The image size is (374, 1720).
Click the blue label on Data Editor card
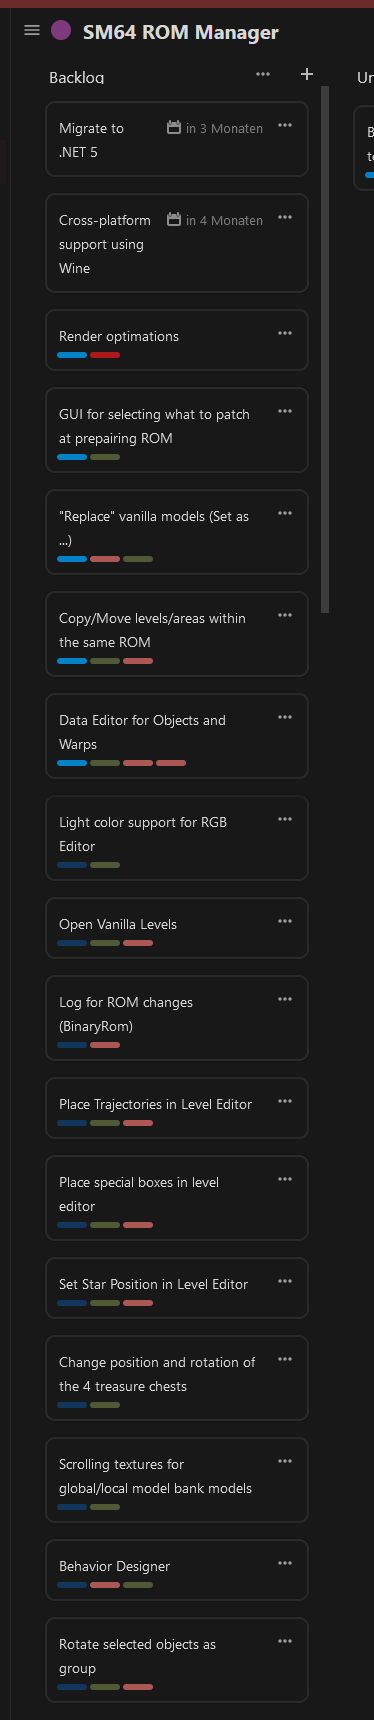tap(72, 763)
